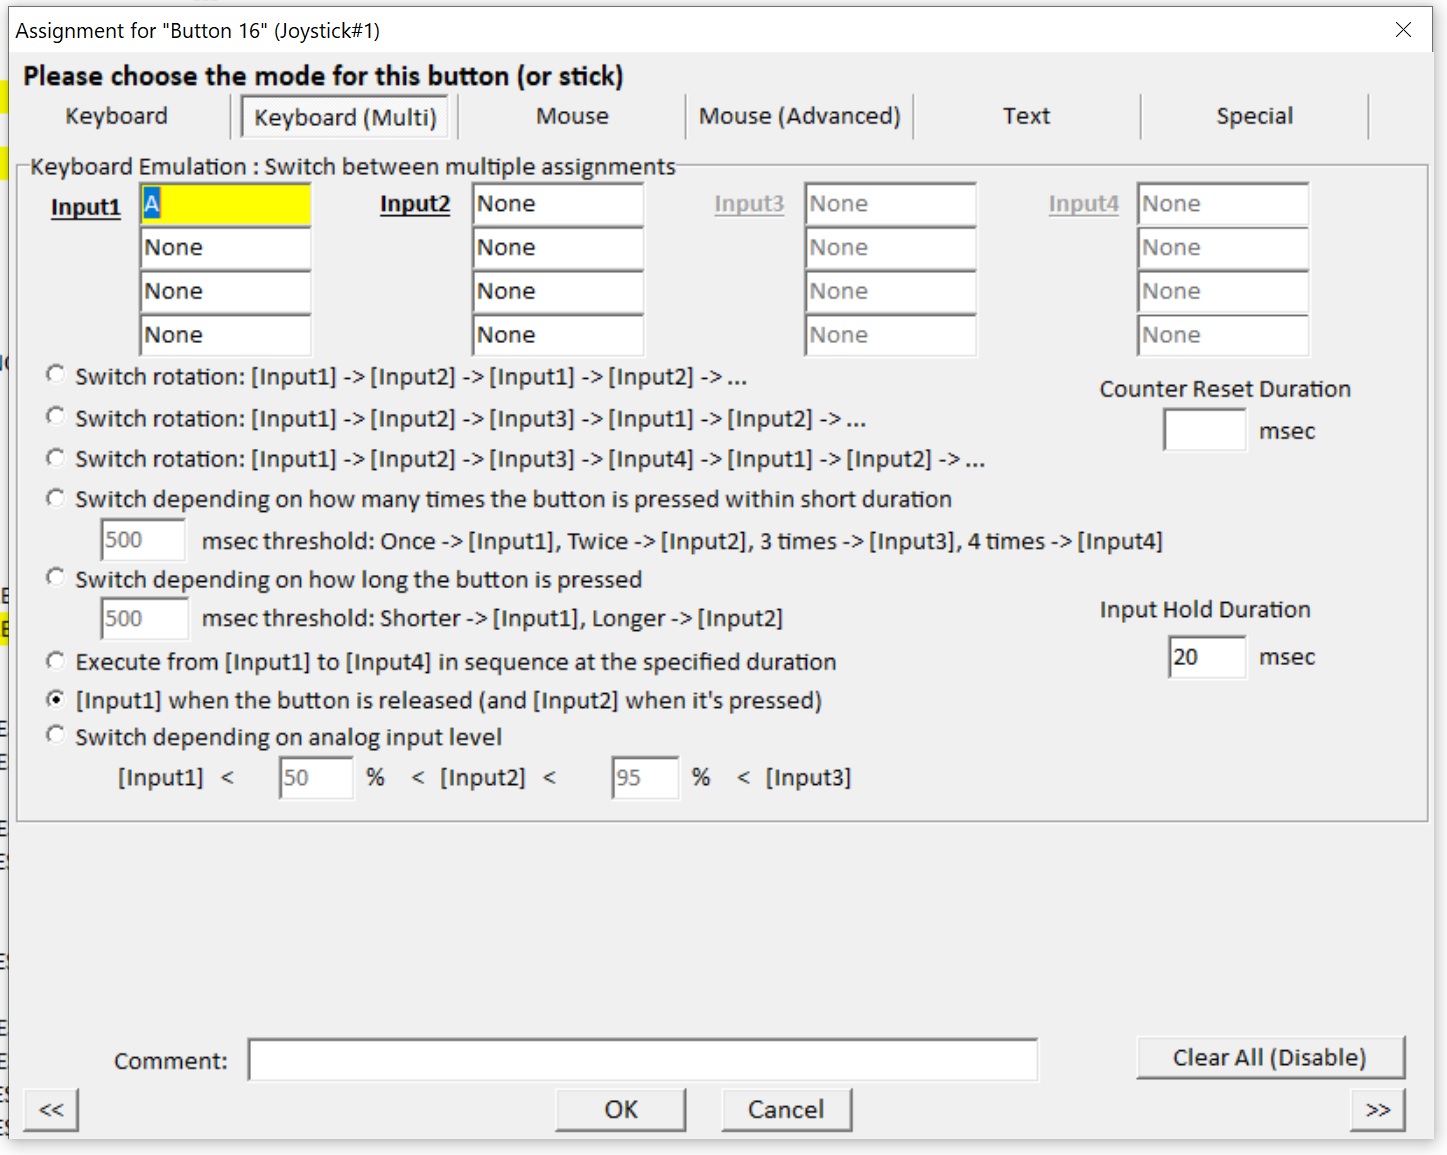Click the second Input2 key field
The image size is (1447, 1155).
point(558,248)
